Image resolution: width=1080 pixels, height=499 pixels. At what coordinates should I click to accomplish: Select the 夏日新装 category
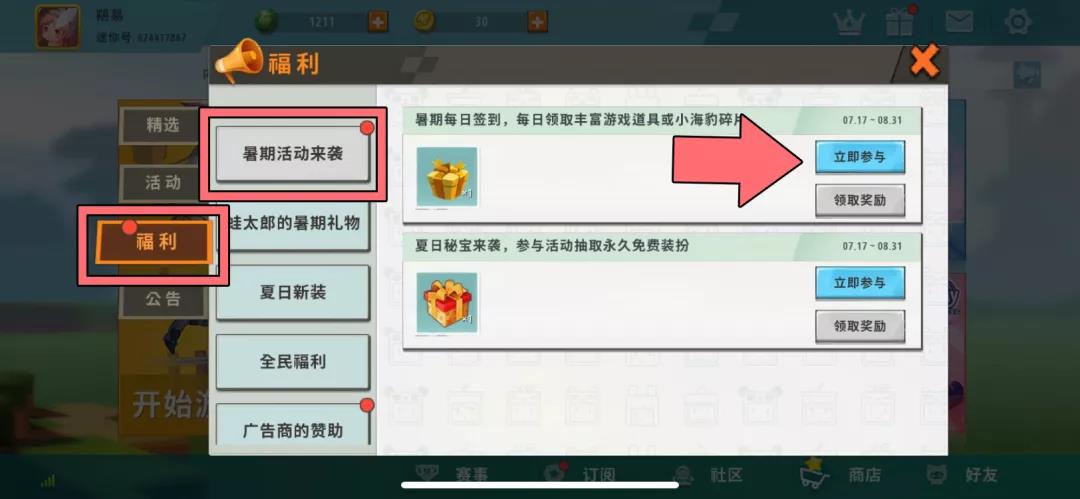(x=293, y=292)
